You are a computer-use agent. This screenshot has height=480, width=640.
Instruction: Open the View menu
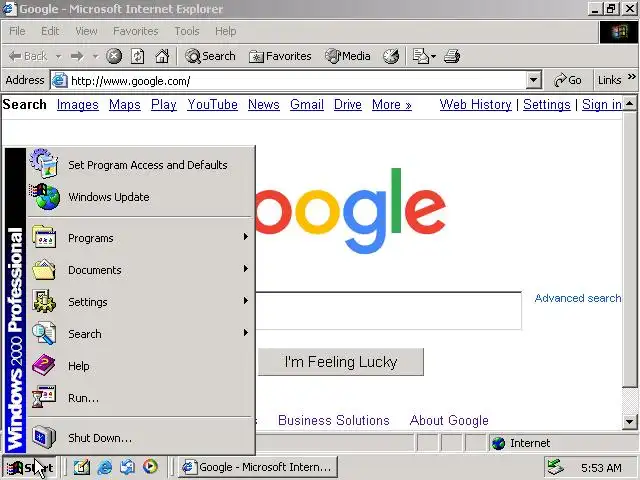tap(86, 31)
